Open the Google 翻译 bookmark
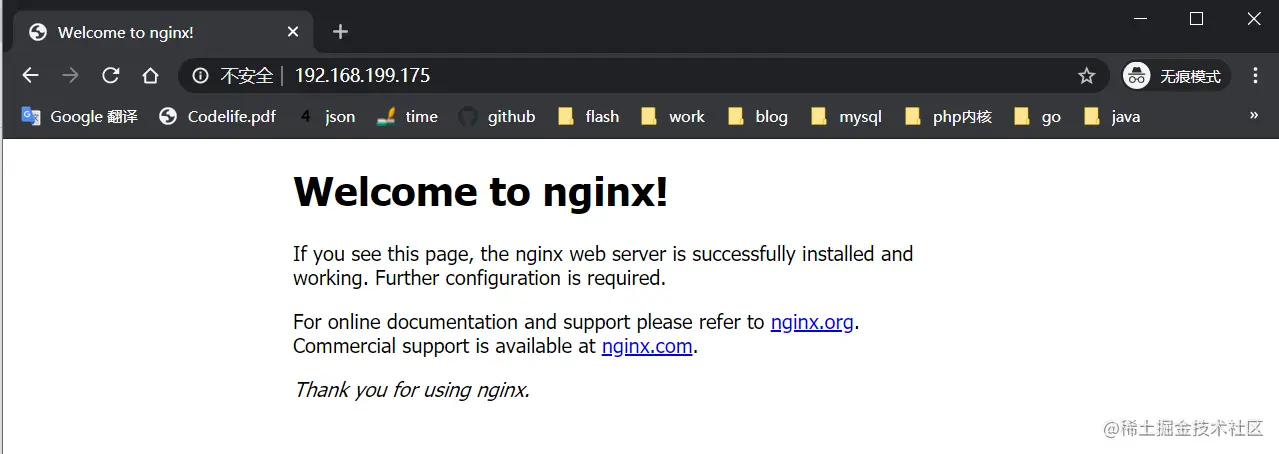Viewport: 1279px width, 454px height. point(80,117)
